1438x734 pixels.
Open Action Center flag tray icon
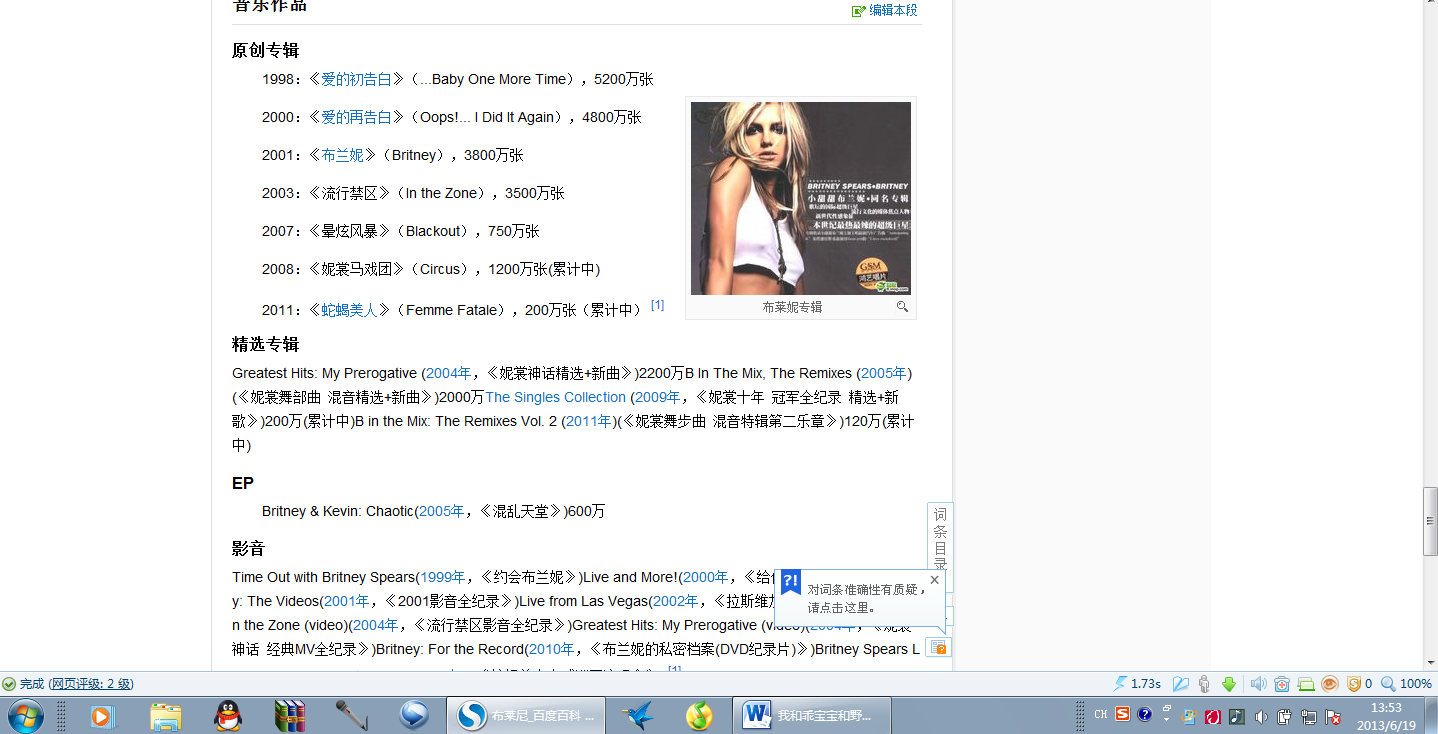pos(1333,716)
